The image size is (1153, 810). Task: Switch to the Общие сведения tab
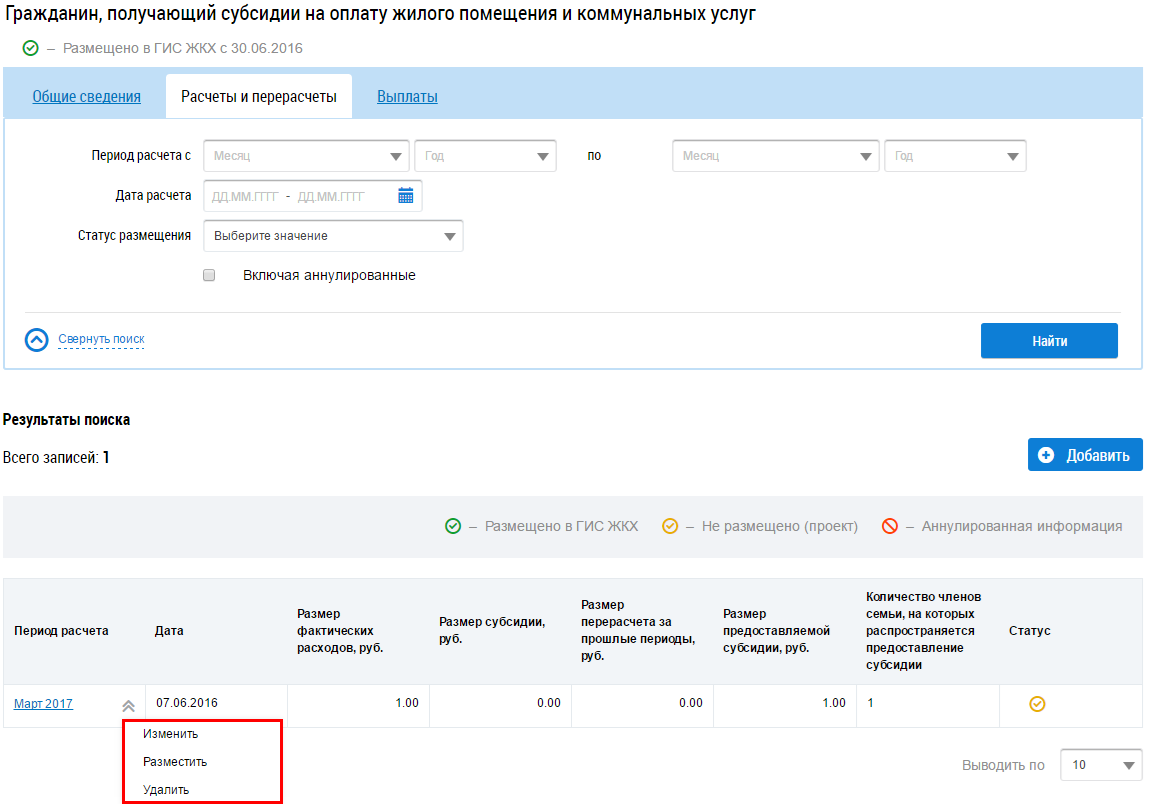[x=86, y=97]
